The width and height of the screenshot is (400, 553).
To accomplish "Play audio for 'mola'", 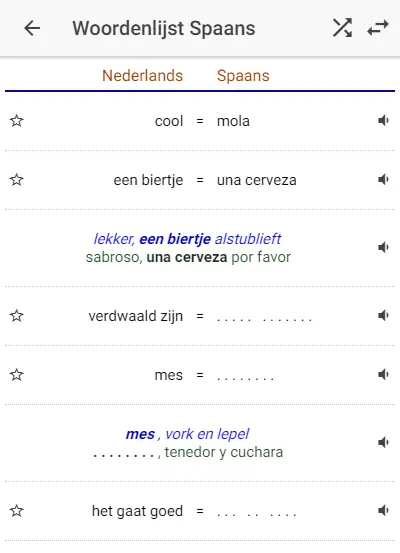I will pyautogui.click(x=383, y=121).
